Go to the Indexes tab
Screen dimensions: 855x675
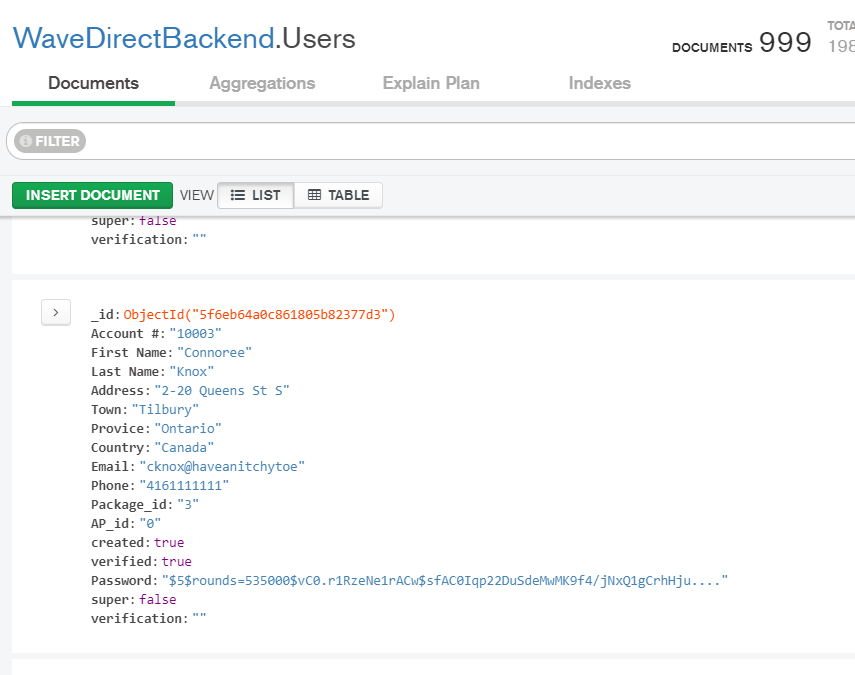[x=599, y=83]
